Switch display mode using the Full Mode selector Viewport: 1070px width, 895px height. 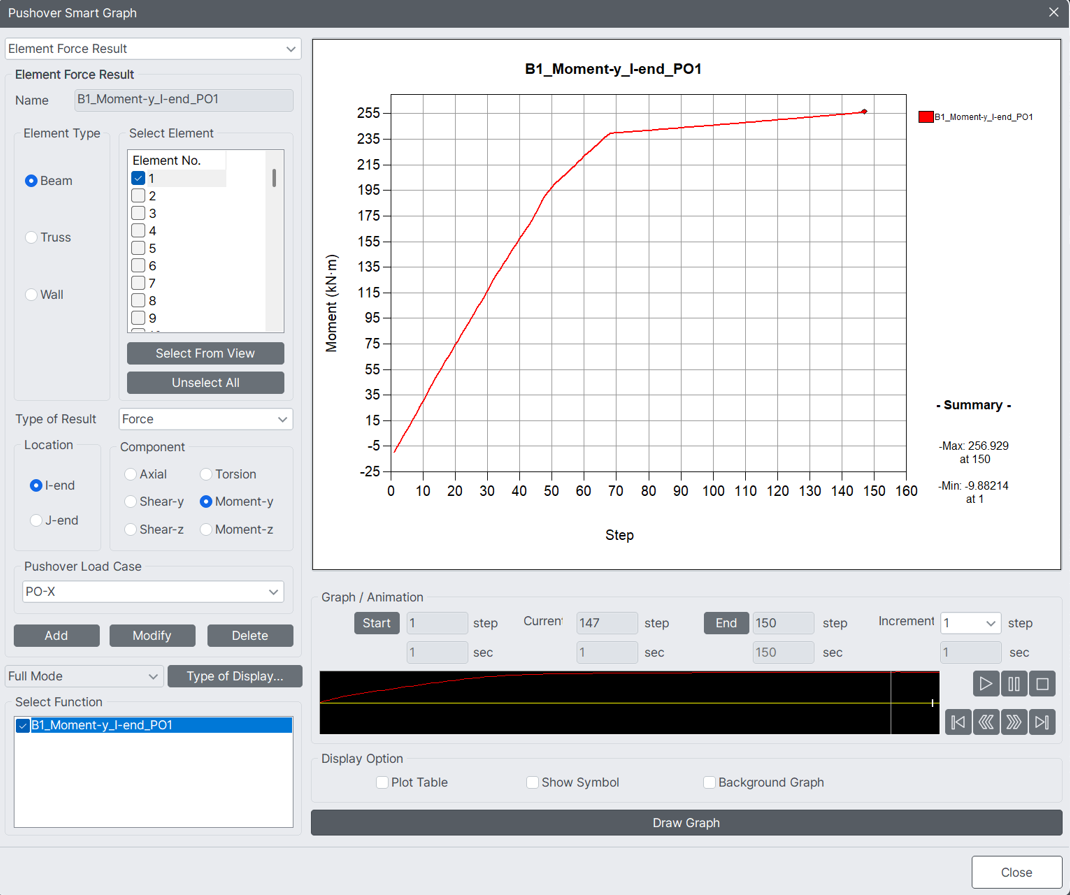click(x=83, y=676)
